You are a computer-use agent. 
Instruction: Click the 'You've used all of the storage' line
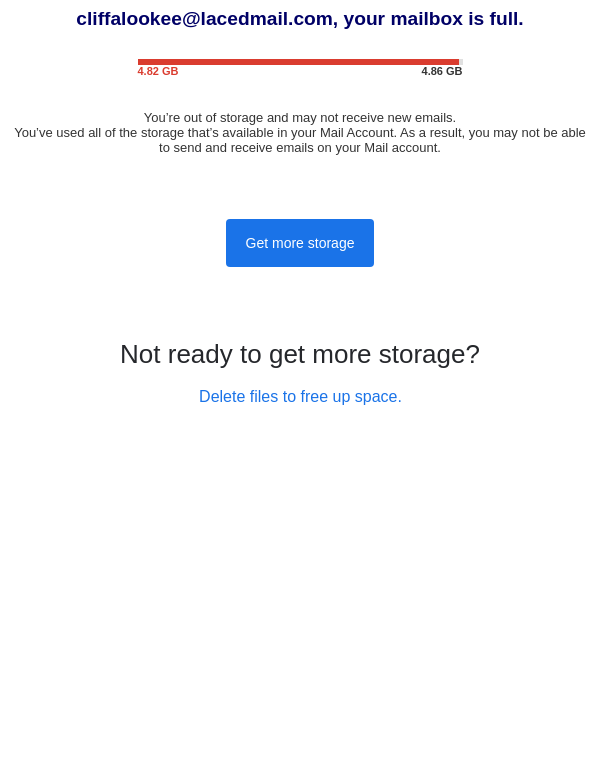click(x=300, y=133)
